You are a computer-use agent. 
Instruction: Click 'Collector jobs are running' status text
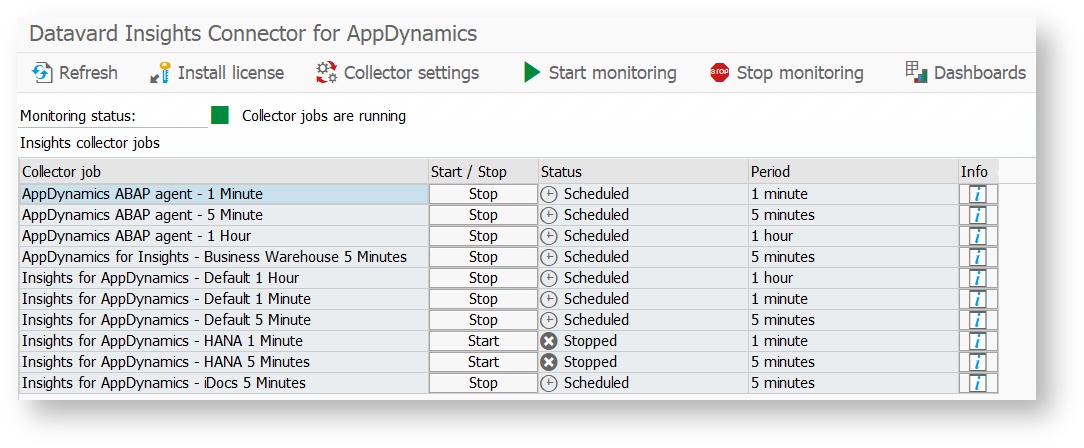[x=324, y=116]
